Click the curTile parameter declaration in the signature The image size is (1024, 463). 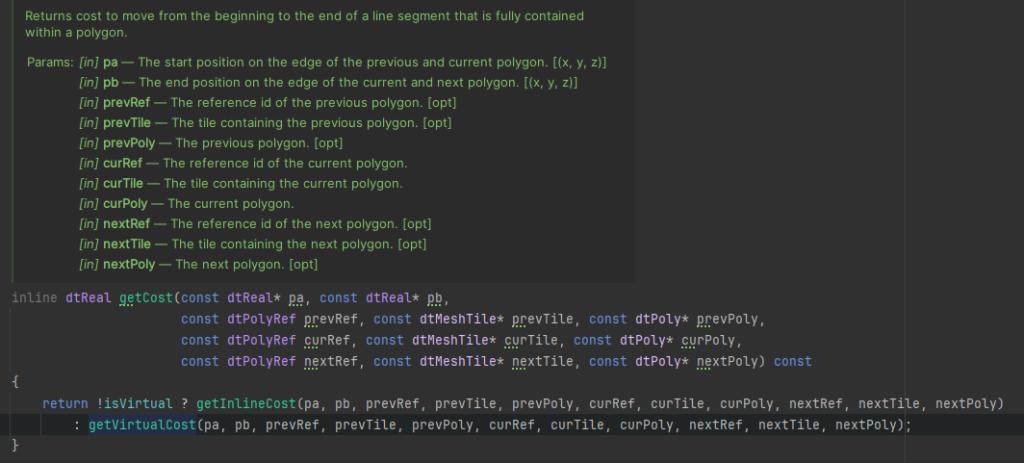pos(538,340)
